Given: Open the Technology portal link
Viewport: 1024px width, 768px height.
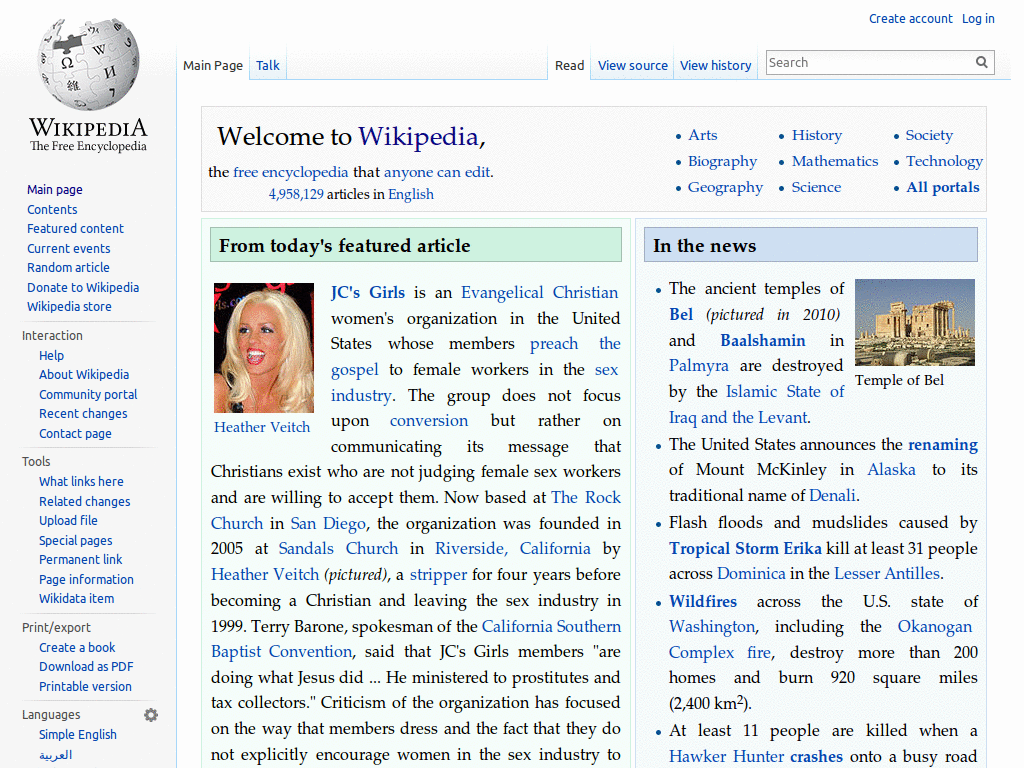Looking at the screenshot, I should coord(944,161).
